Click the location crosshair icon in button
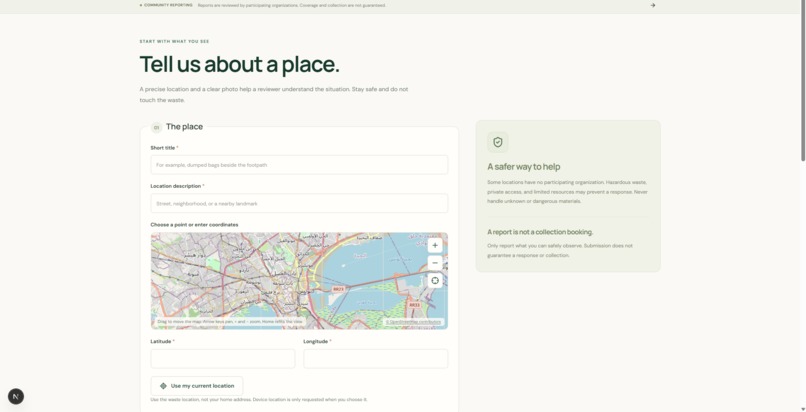The image size is (806, 412). (163, 386)
